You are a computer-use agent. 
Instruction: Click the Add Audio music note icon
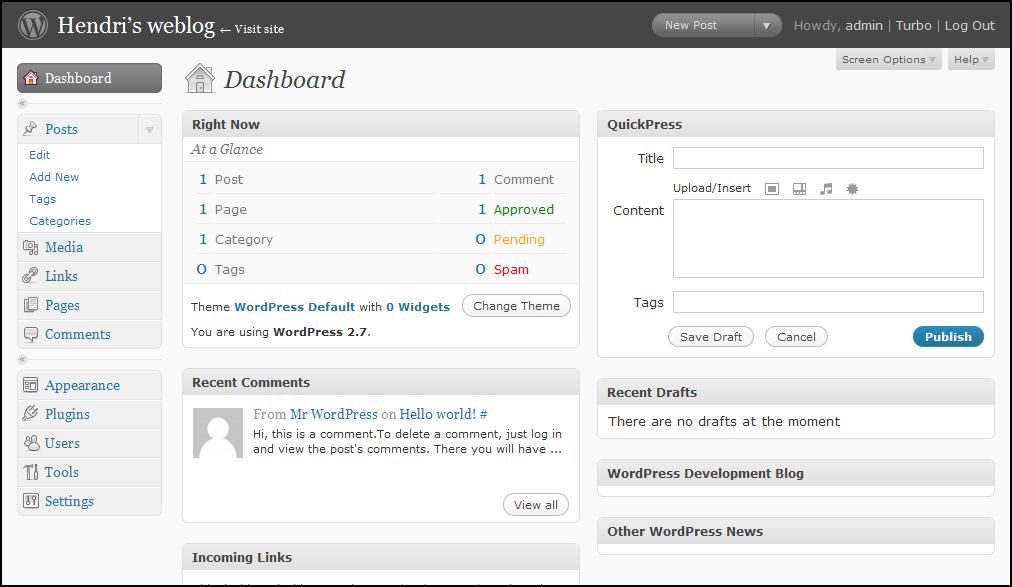[826, 189]
